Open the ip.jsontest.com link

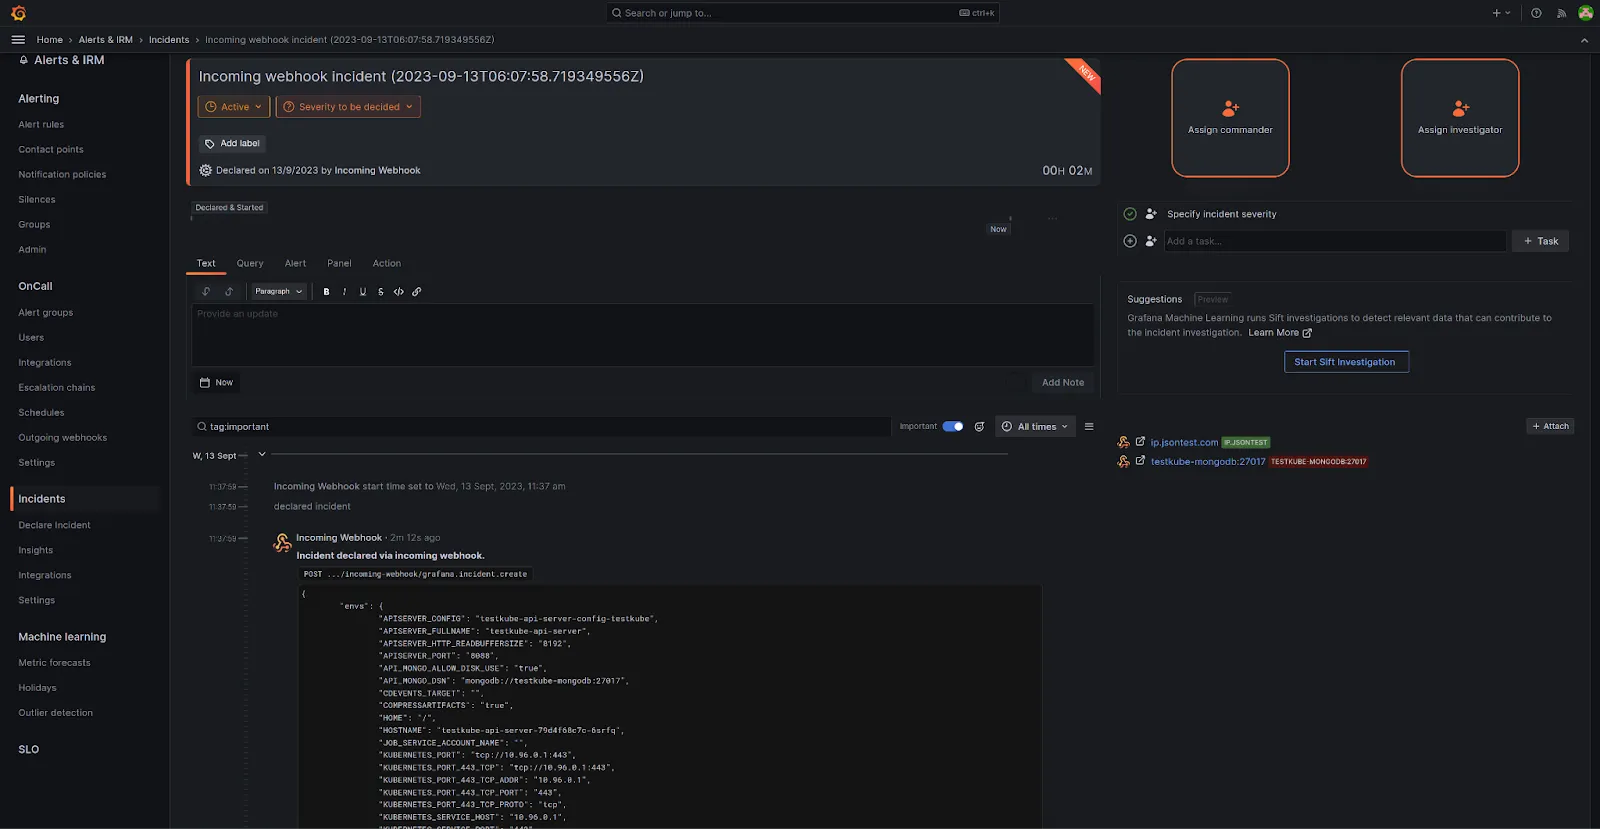pos(1184,442)
